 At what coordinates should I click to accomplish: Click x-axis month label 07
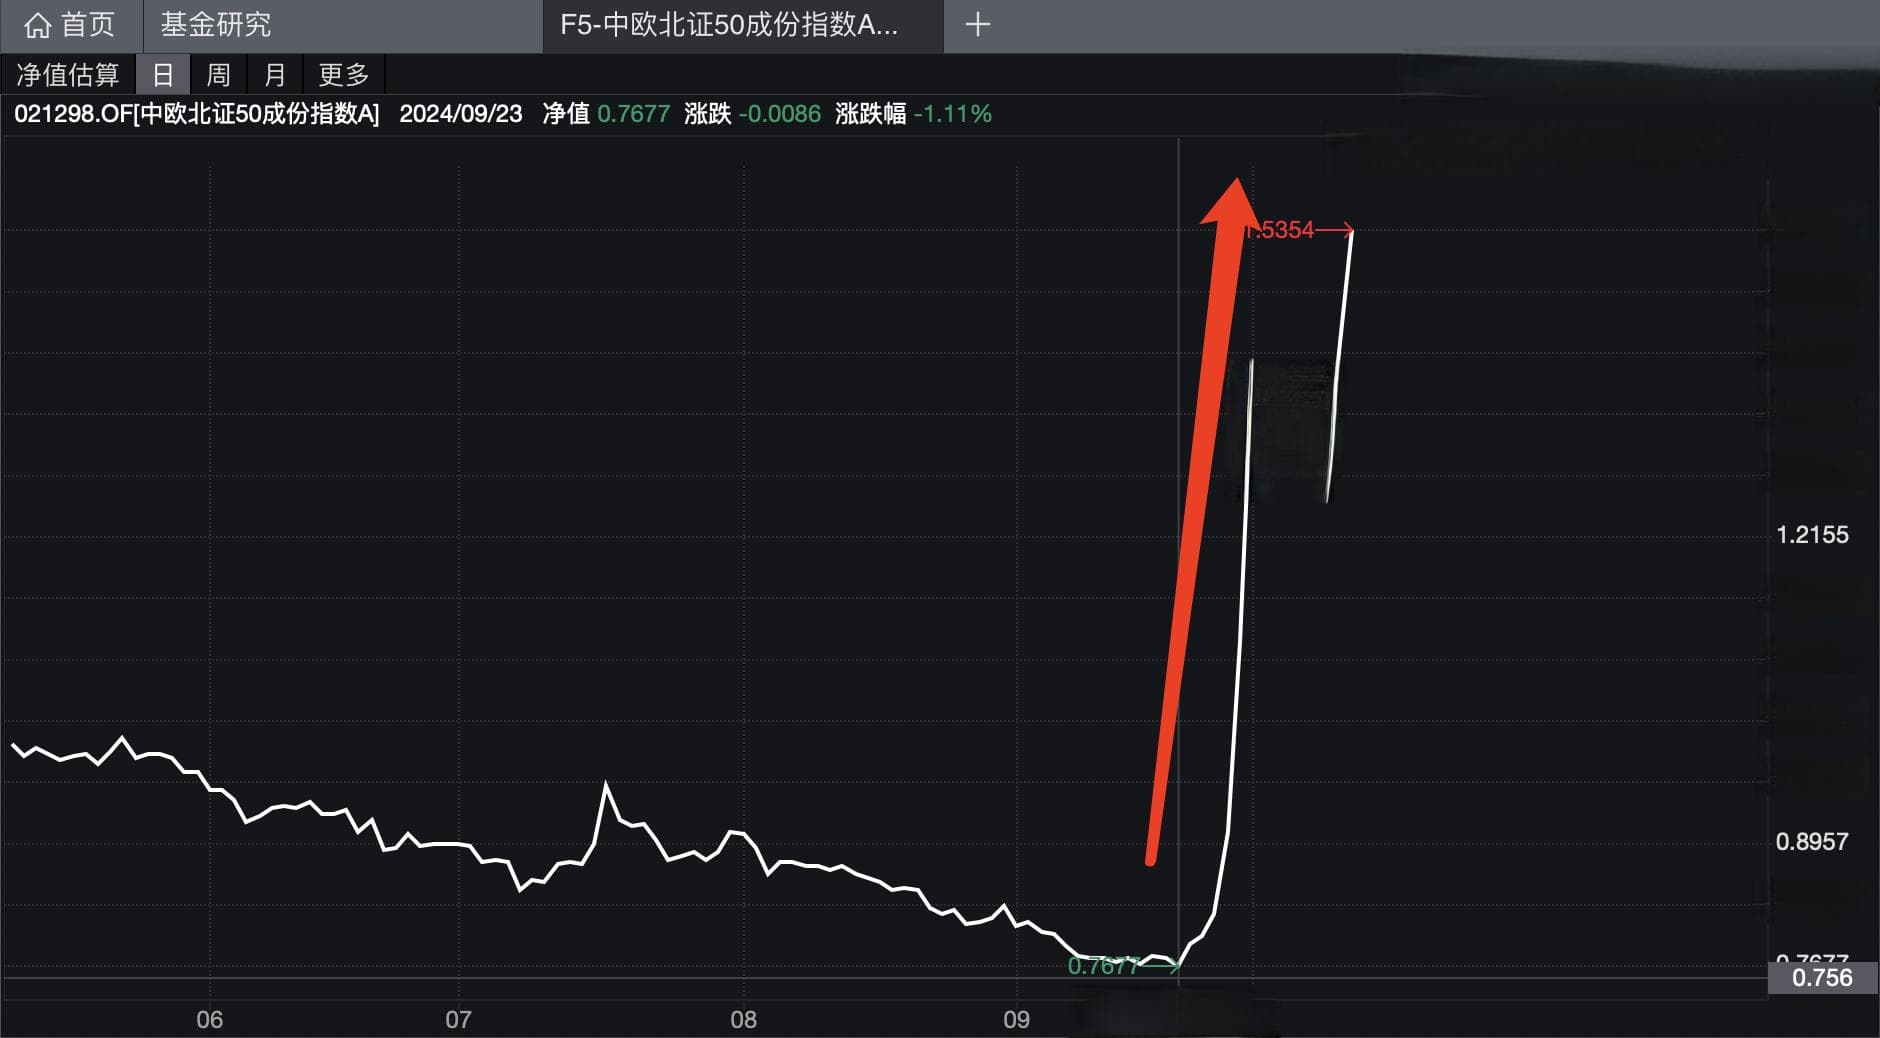coord(458,1020)
